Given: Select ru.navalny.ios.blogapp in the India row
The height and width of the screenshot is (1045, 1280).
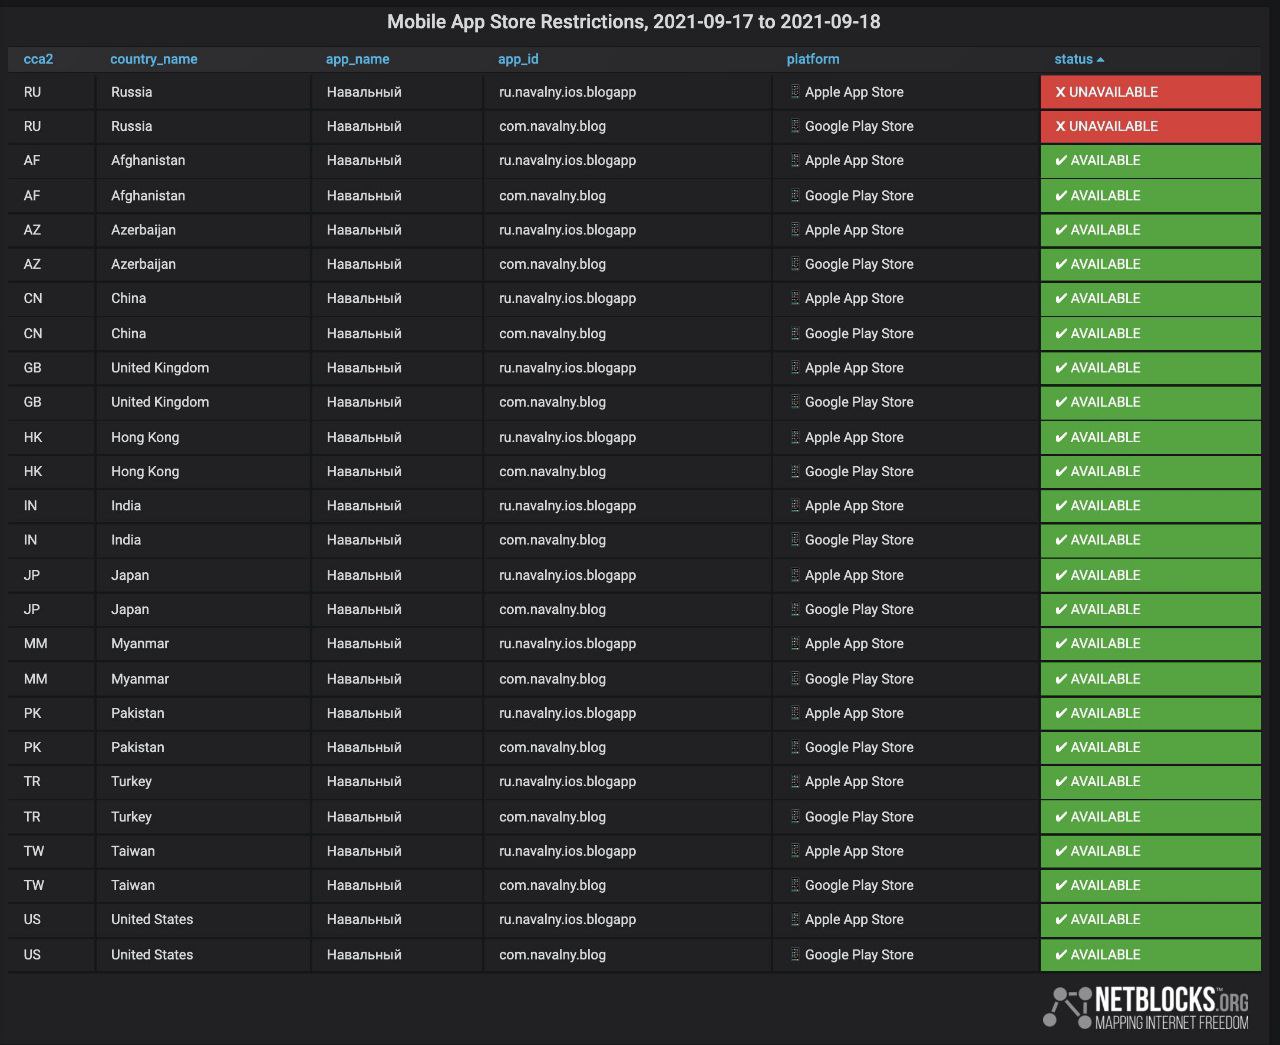Looking at the screenshot, I should pos(567,506).
